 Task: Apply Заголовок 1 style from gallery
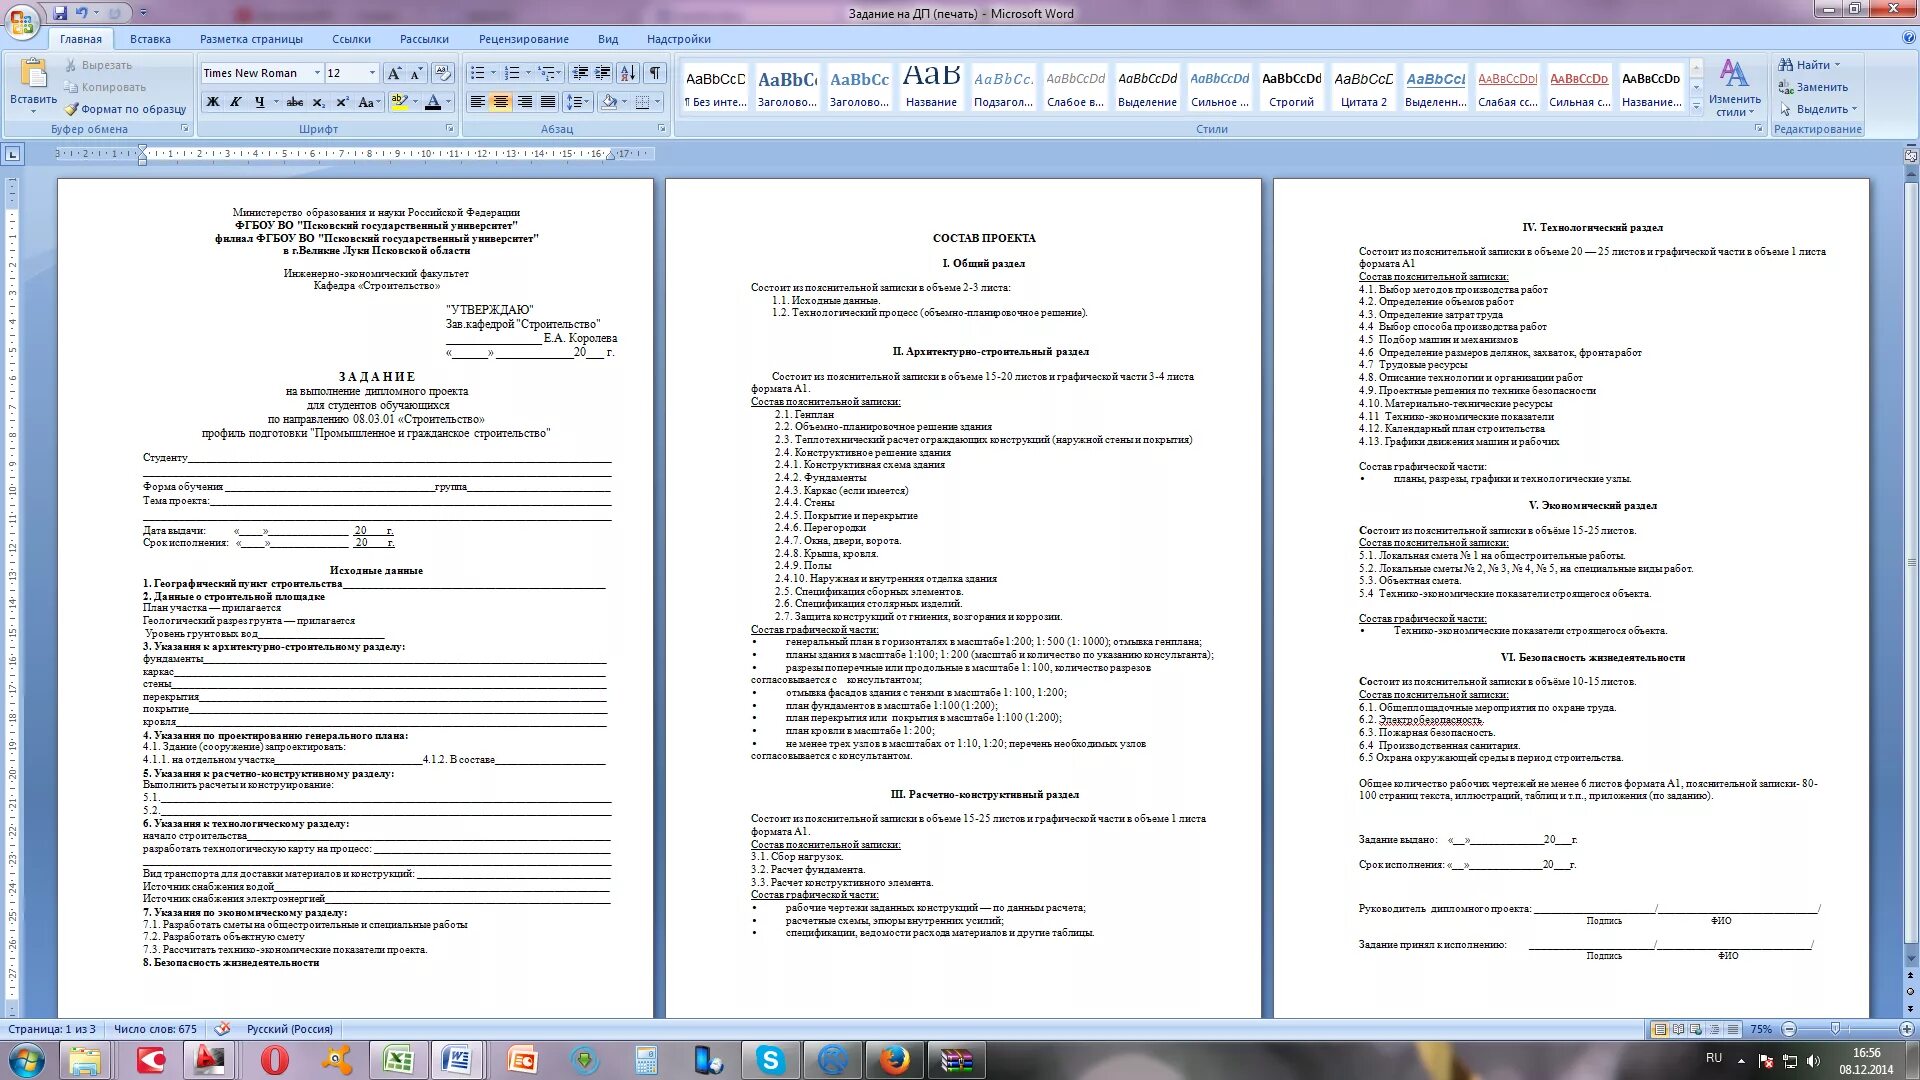pyautogui.click(x=787, y=87)
